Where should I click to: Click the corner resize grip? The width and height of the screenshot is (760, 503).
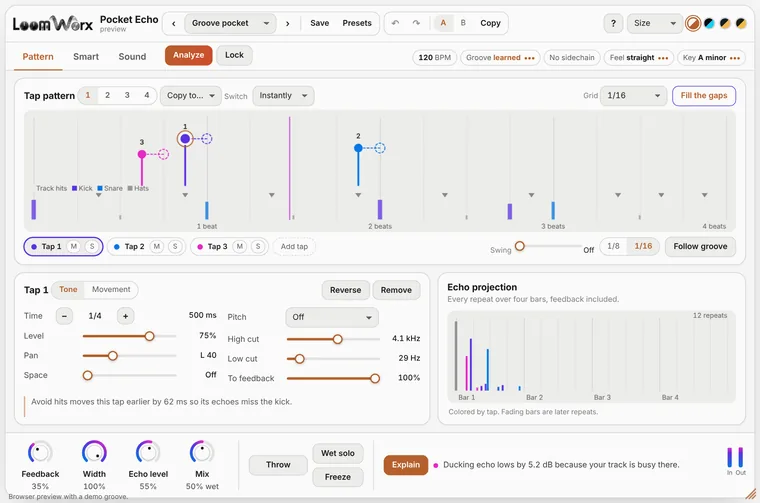(750, 494)
